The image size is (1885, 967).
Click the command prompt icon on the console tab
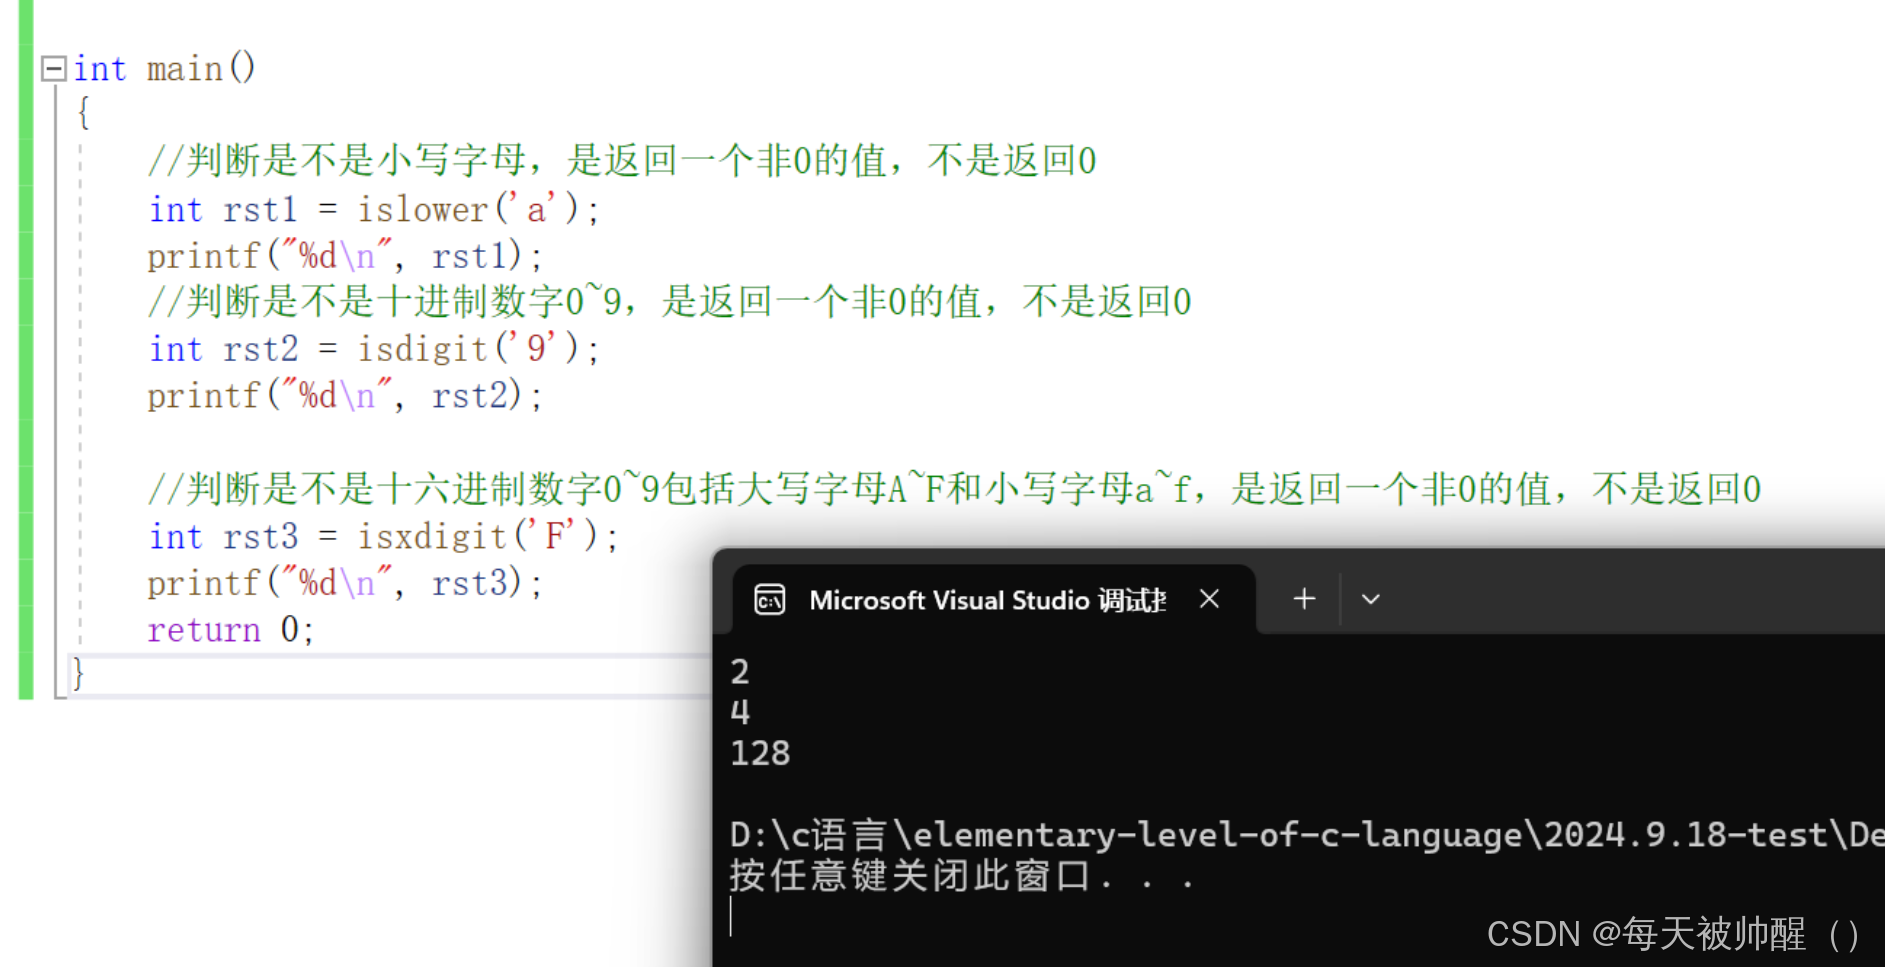pos(769,599)
